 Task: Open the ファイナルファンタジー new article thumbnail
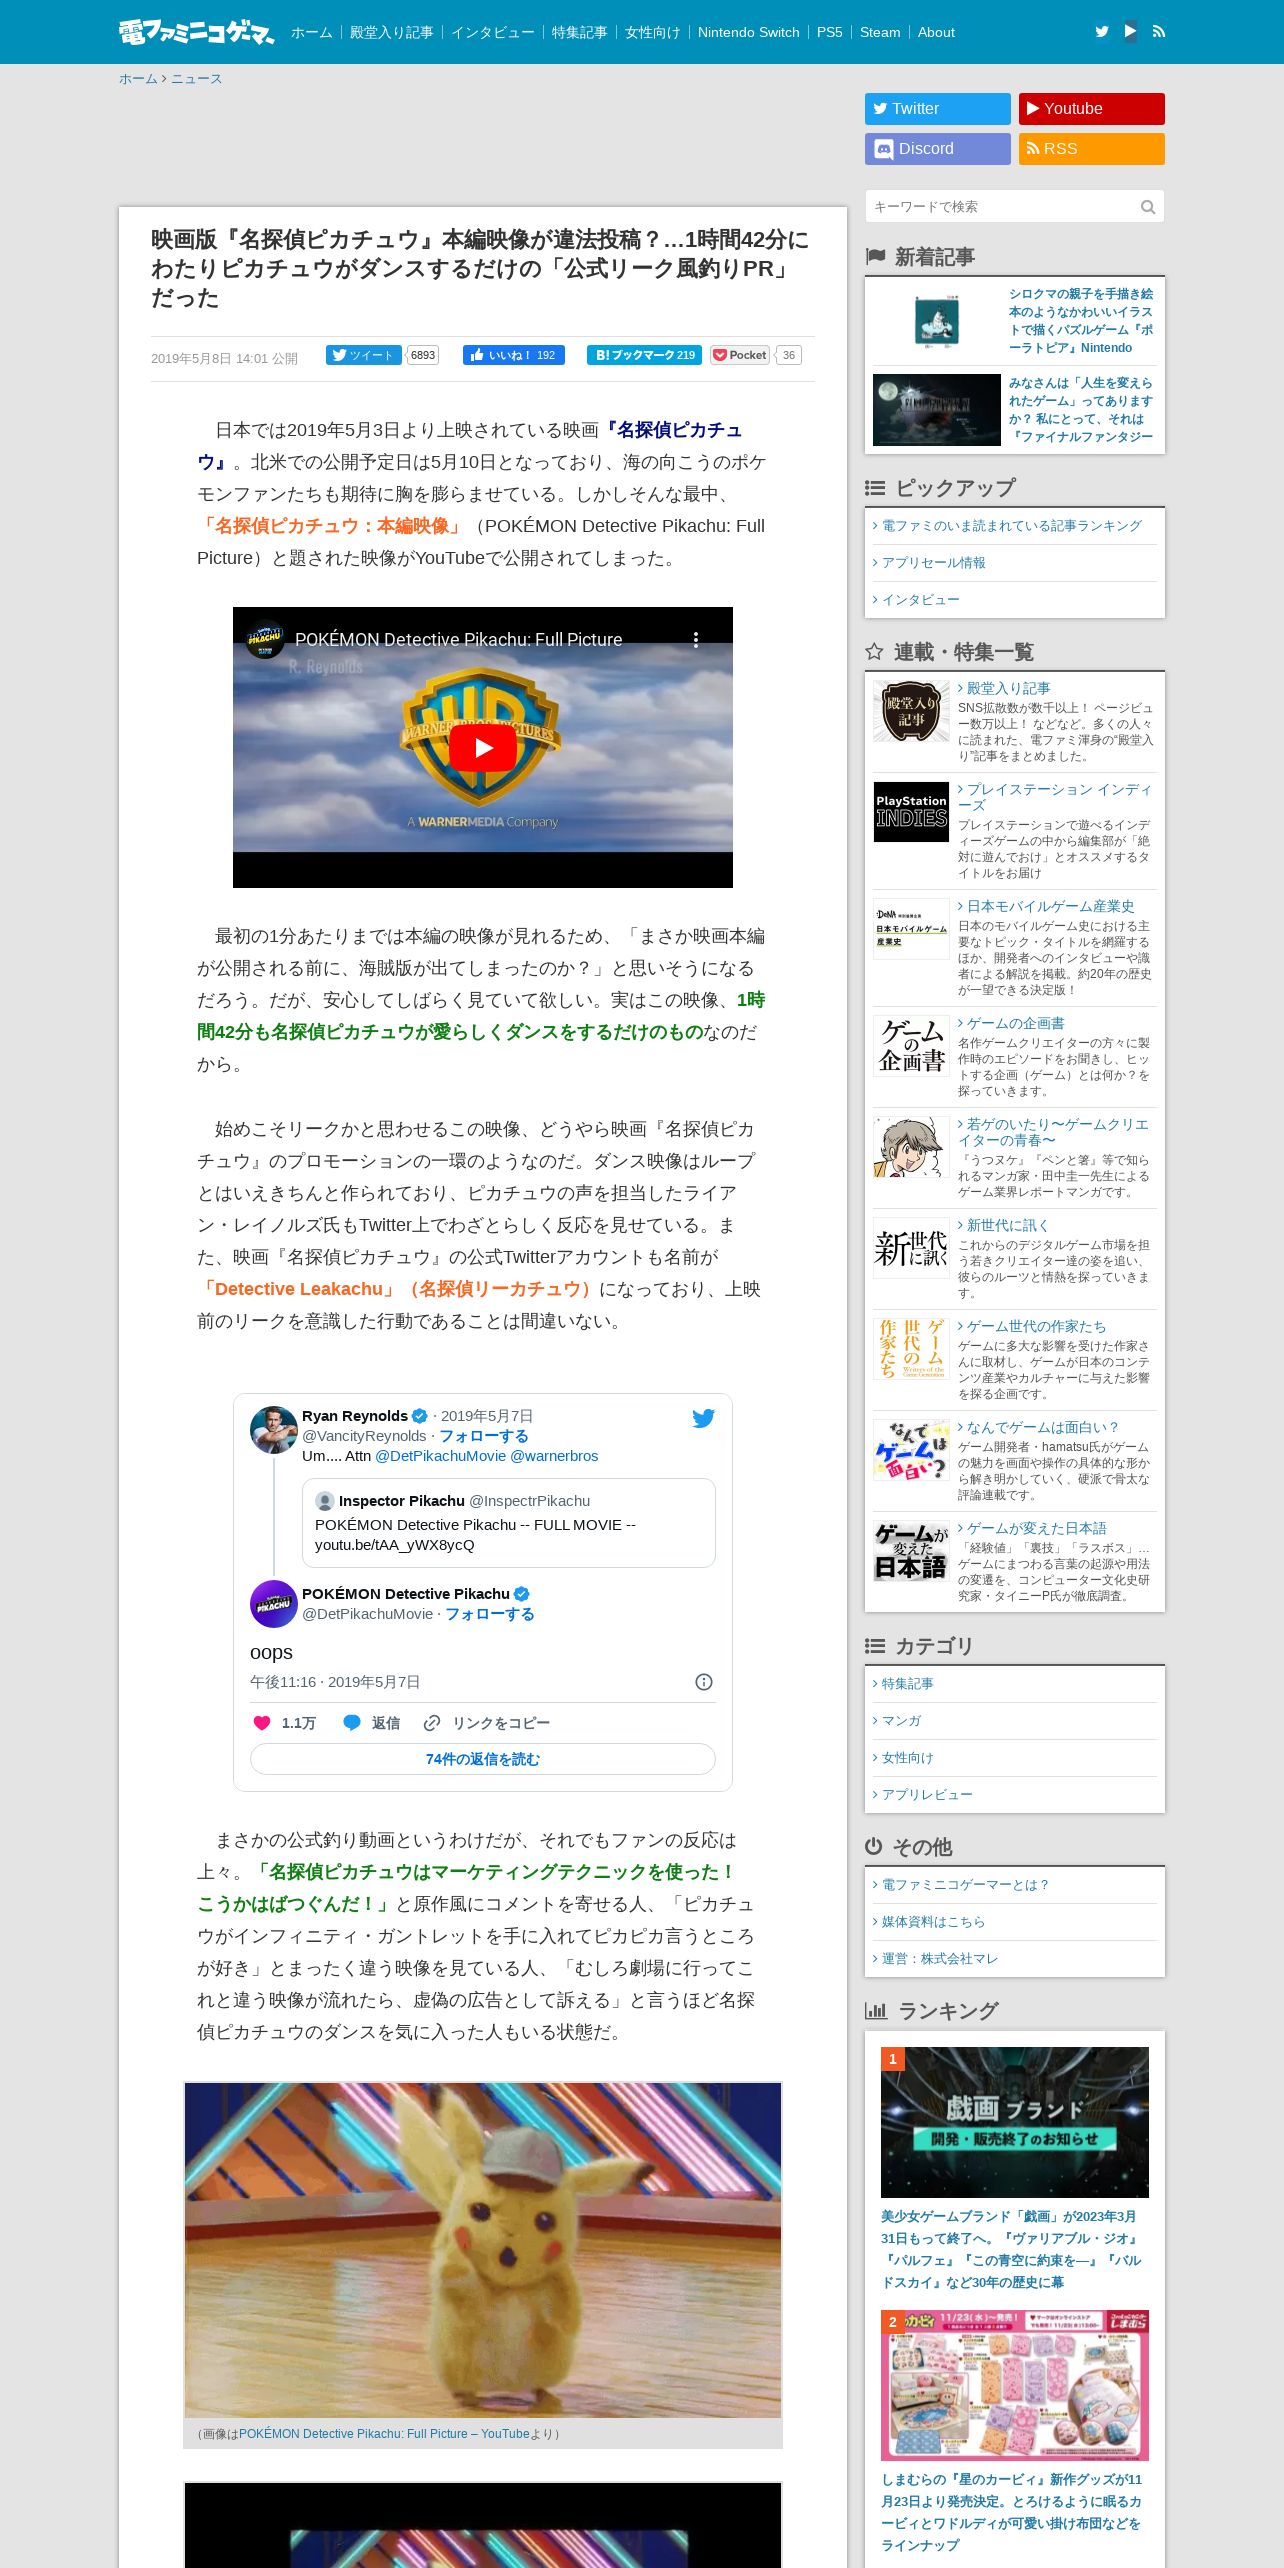pyautogui.click(x=937, y=410)
